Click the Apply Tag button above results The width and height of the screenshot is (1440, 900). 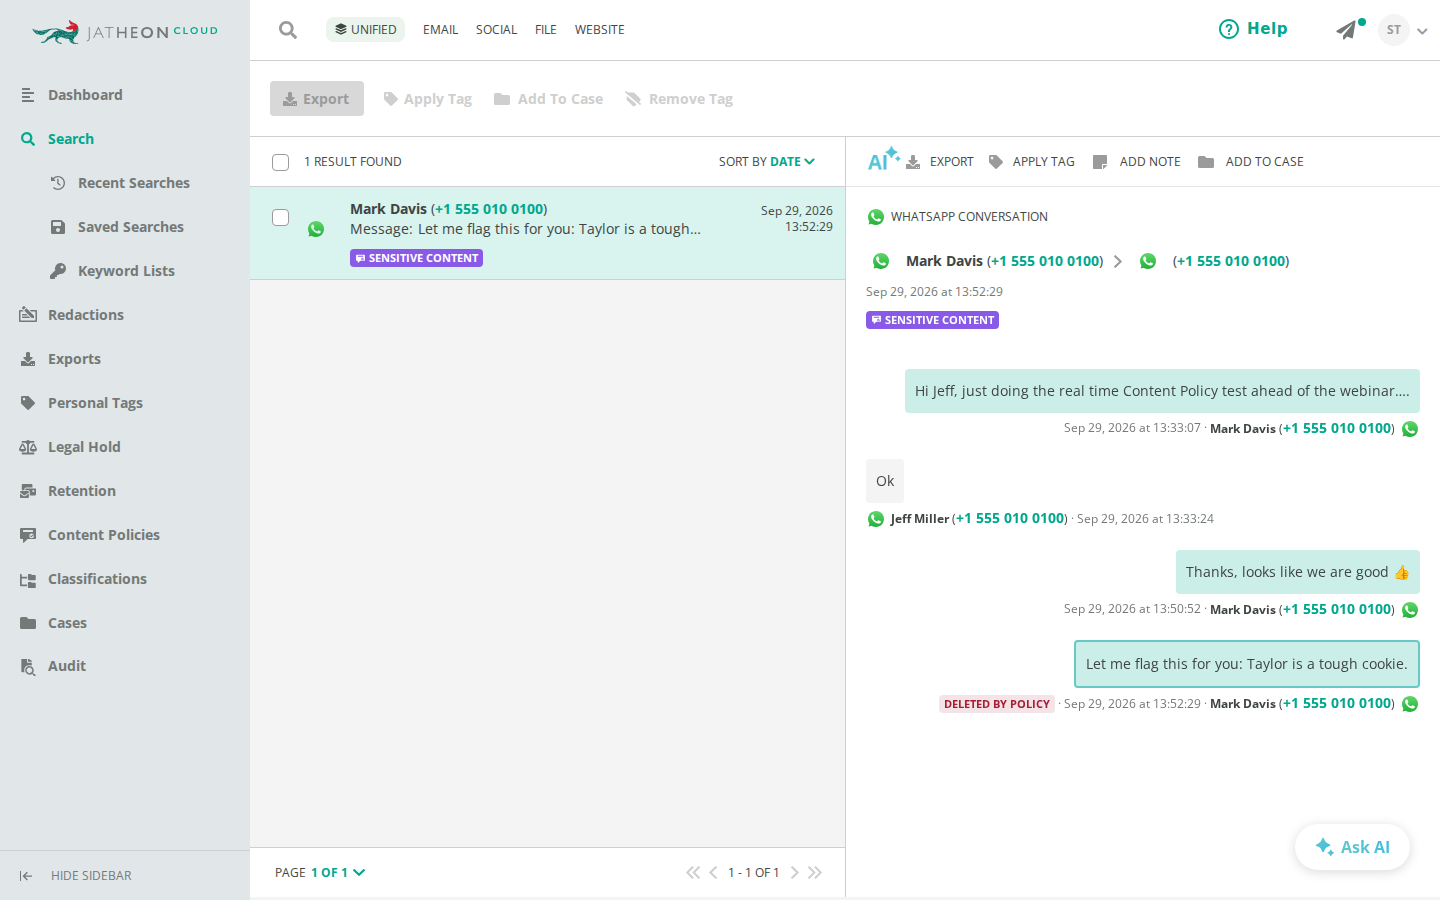pos(427,99)
